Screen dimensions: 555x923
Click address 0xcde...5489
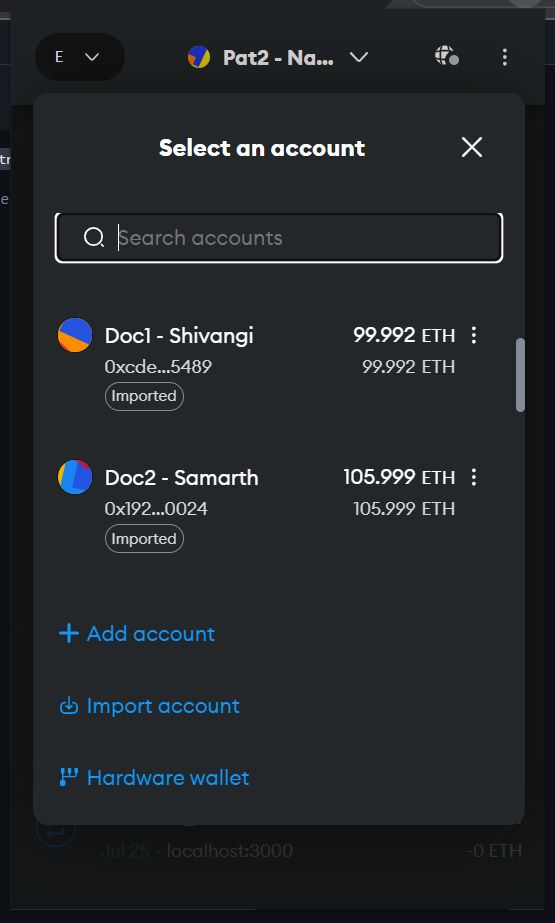coord(158,367)
